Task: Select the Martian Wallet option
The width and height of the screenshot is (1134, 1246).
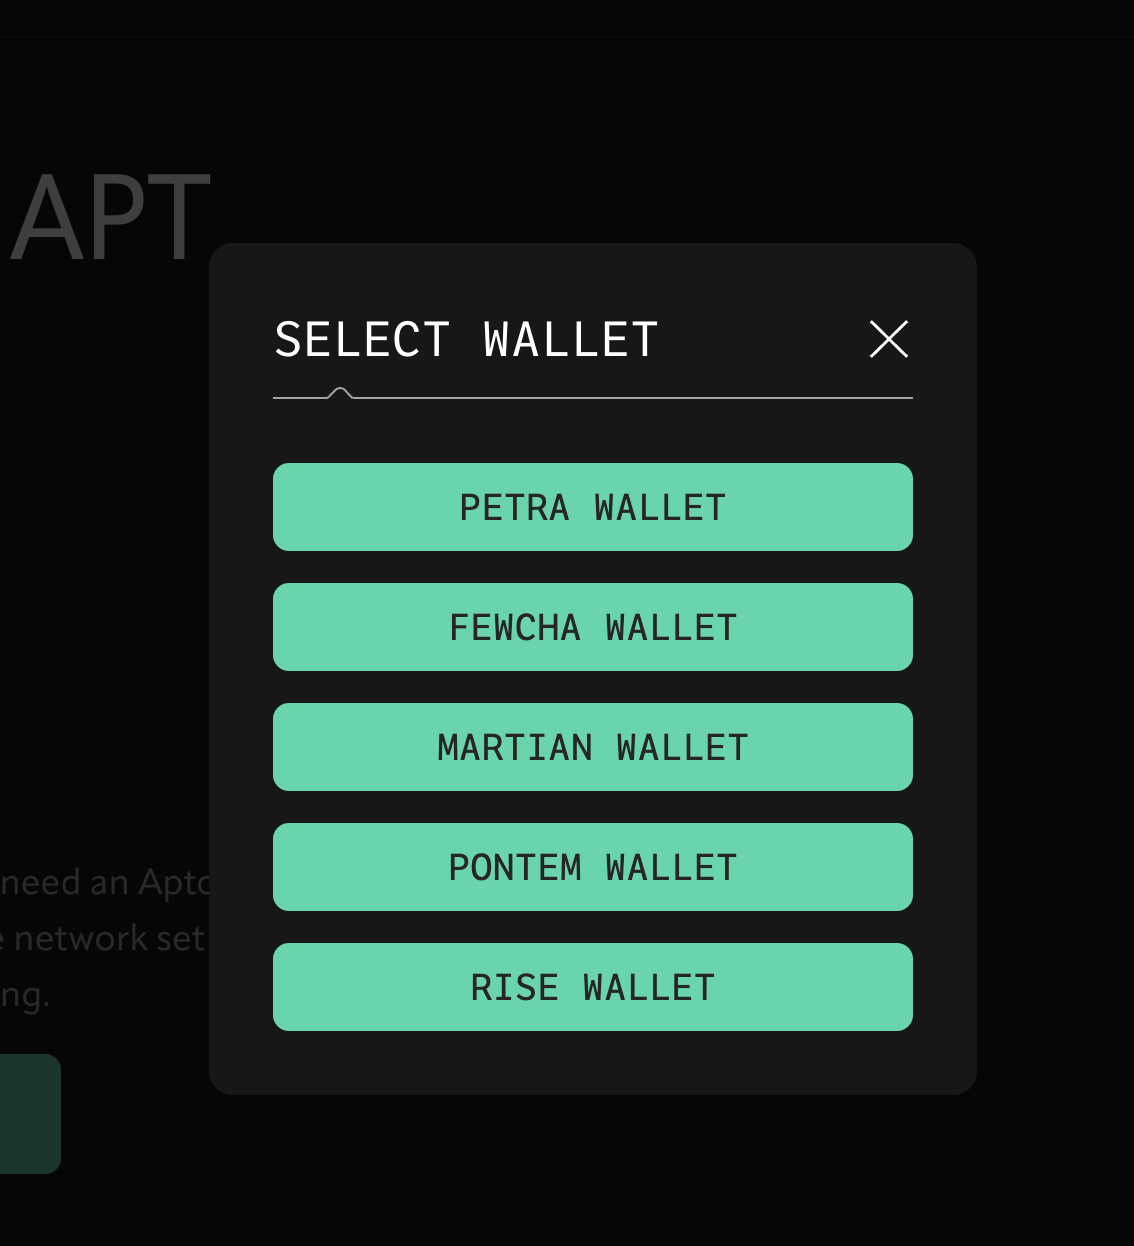Action: (x=592, y=747)
